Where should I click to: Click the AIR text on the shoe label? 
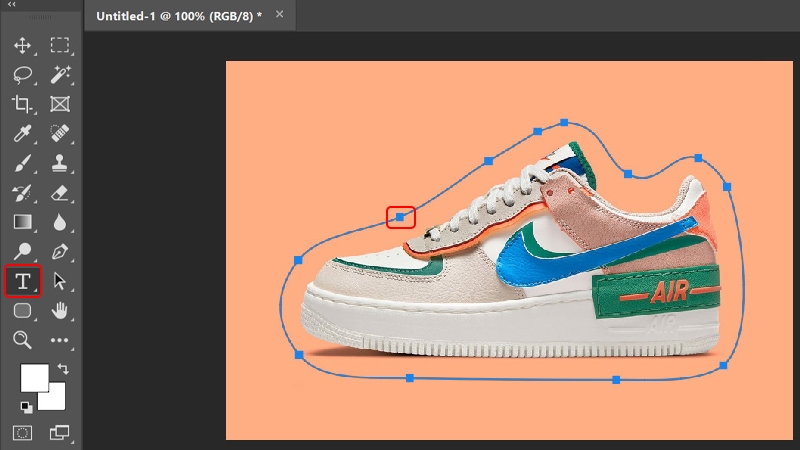pyautogui.click(x=669, y=291)
